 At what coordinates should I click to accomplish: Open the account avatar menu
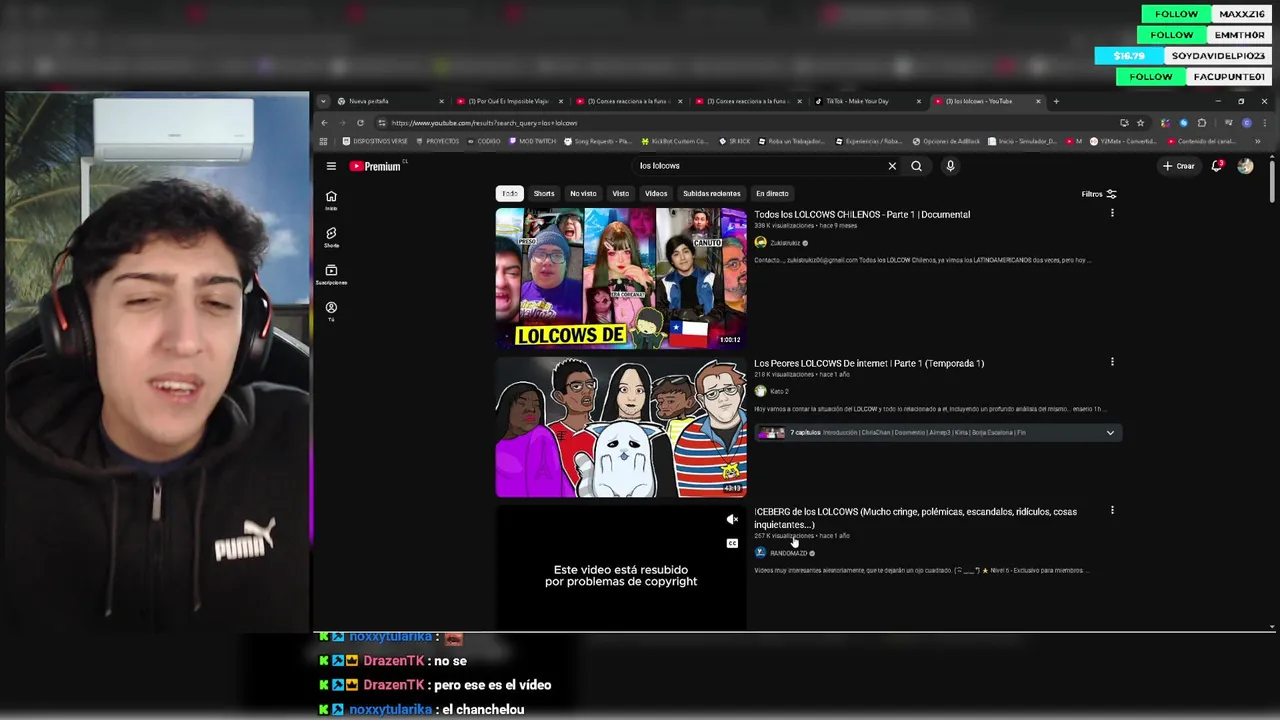(1245, 166)
